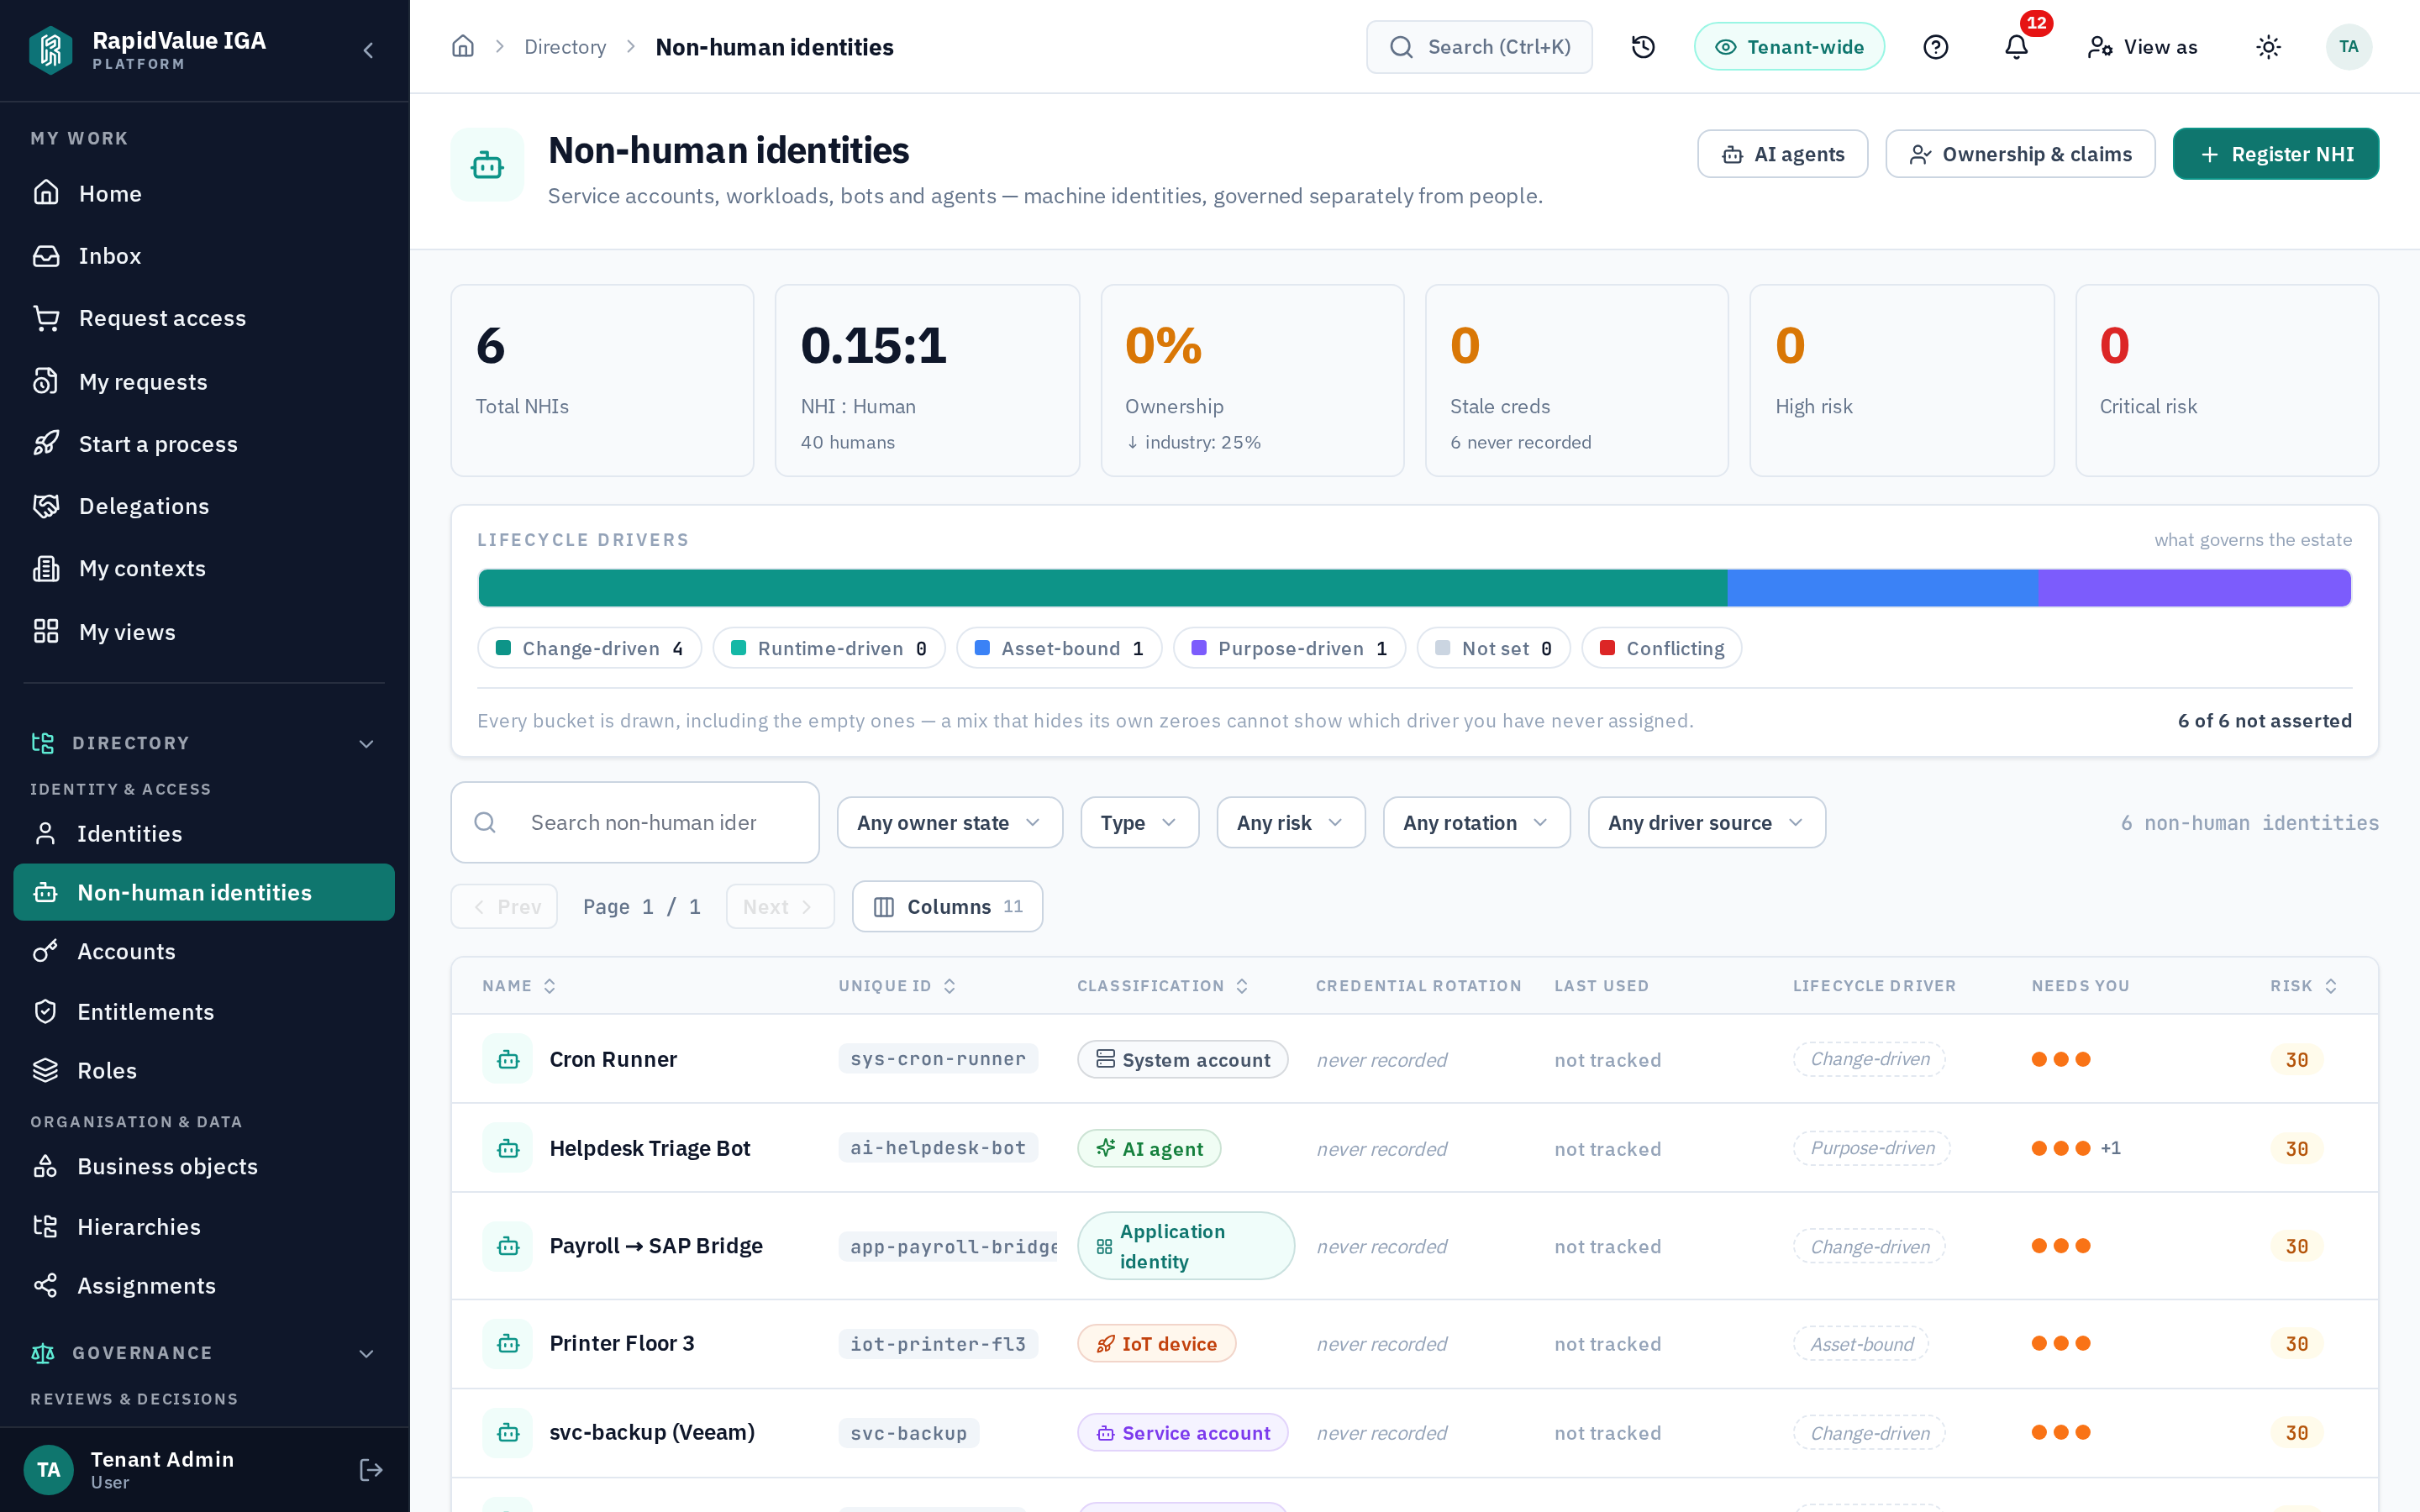
Task: Go to Home in the sidebar
Action: tap(204, 193)
